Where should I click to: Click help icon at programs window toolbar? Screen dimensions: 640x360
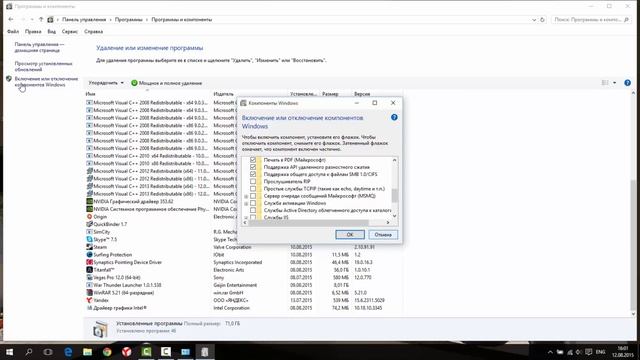coord(627,83)
